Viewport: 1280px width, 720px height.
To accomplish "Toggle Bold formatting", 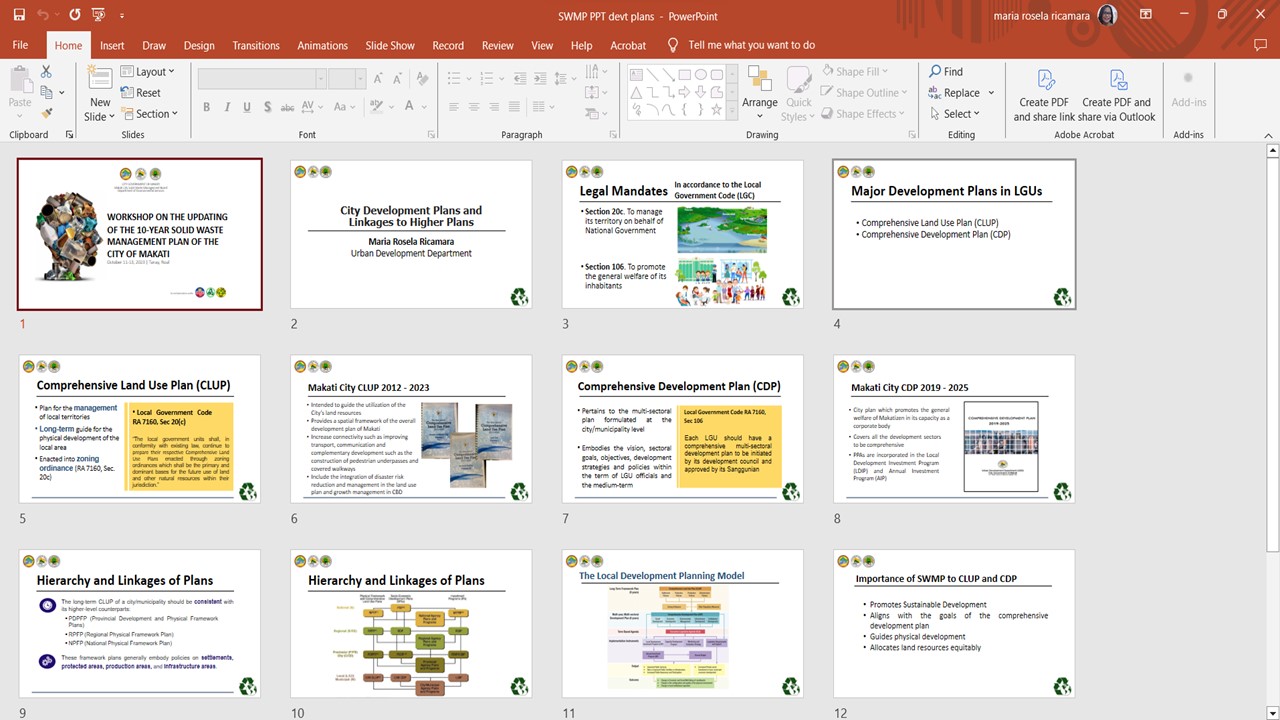I will click(207, 107).
